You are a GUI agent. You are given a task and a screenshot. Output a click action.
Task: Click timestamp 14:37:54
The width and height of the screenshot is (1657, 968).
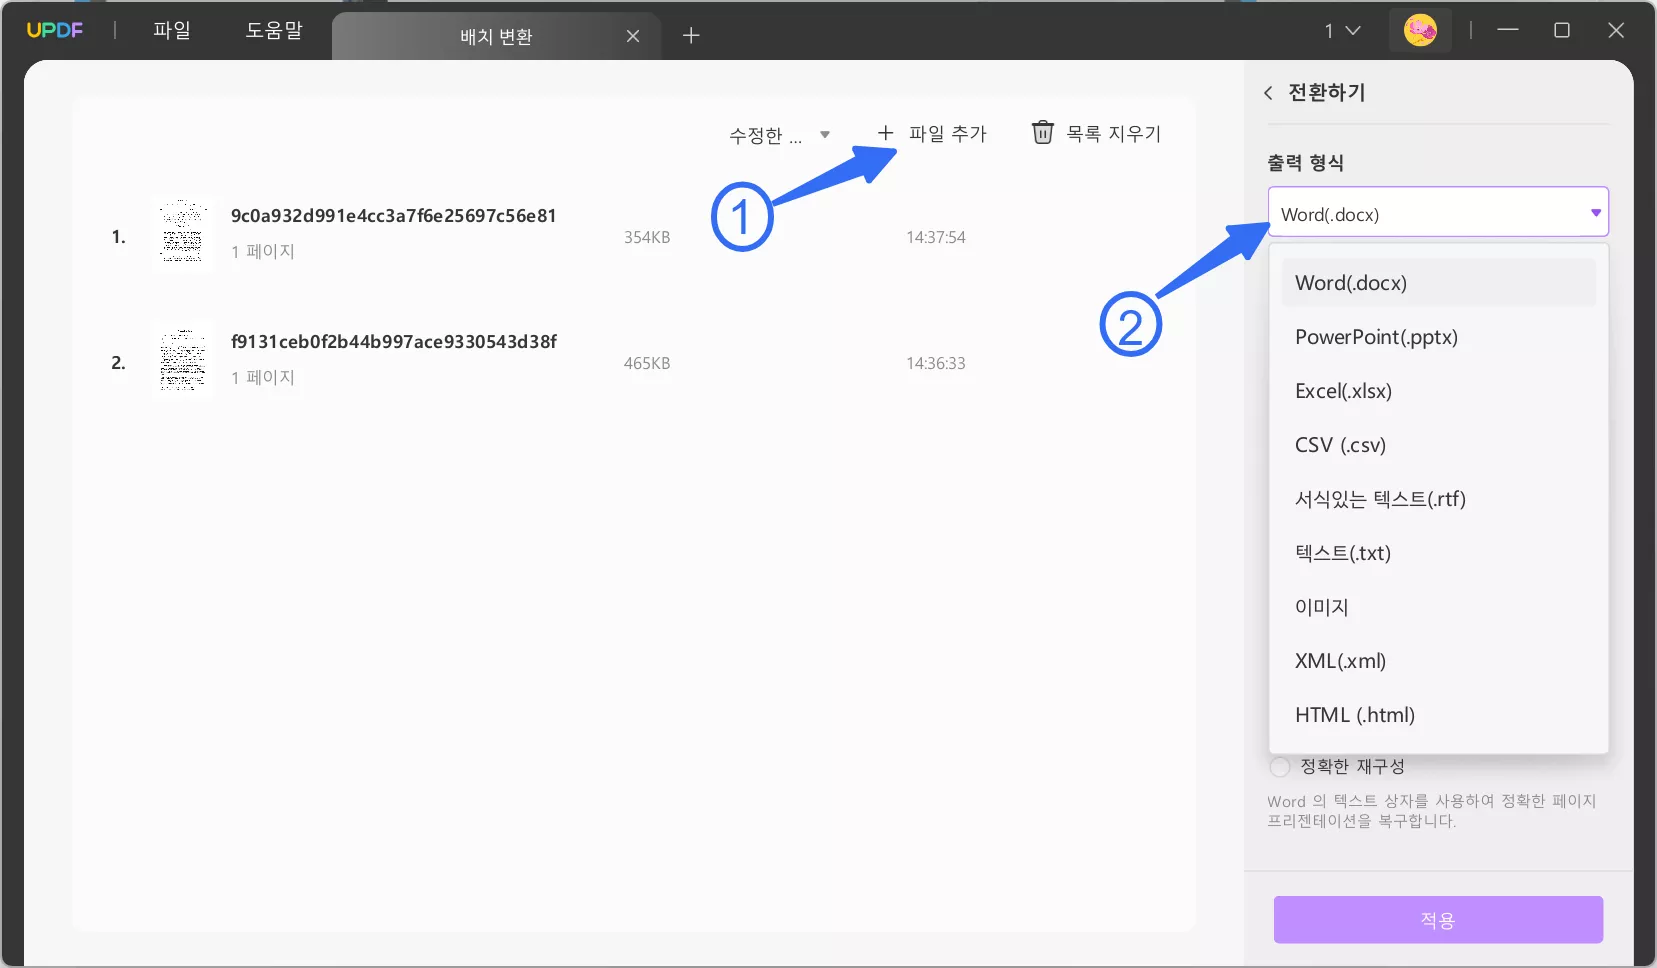[x=936, y=238]
